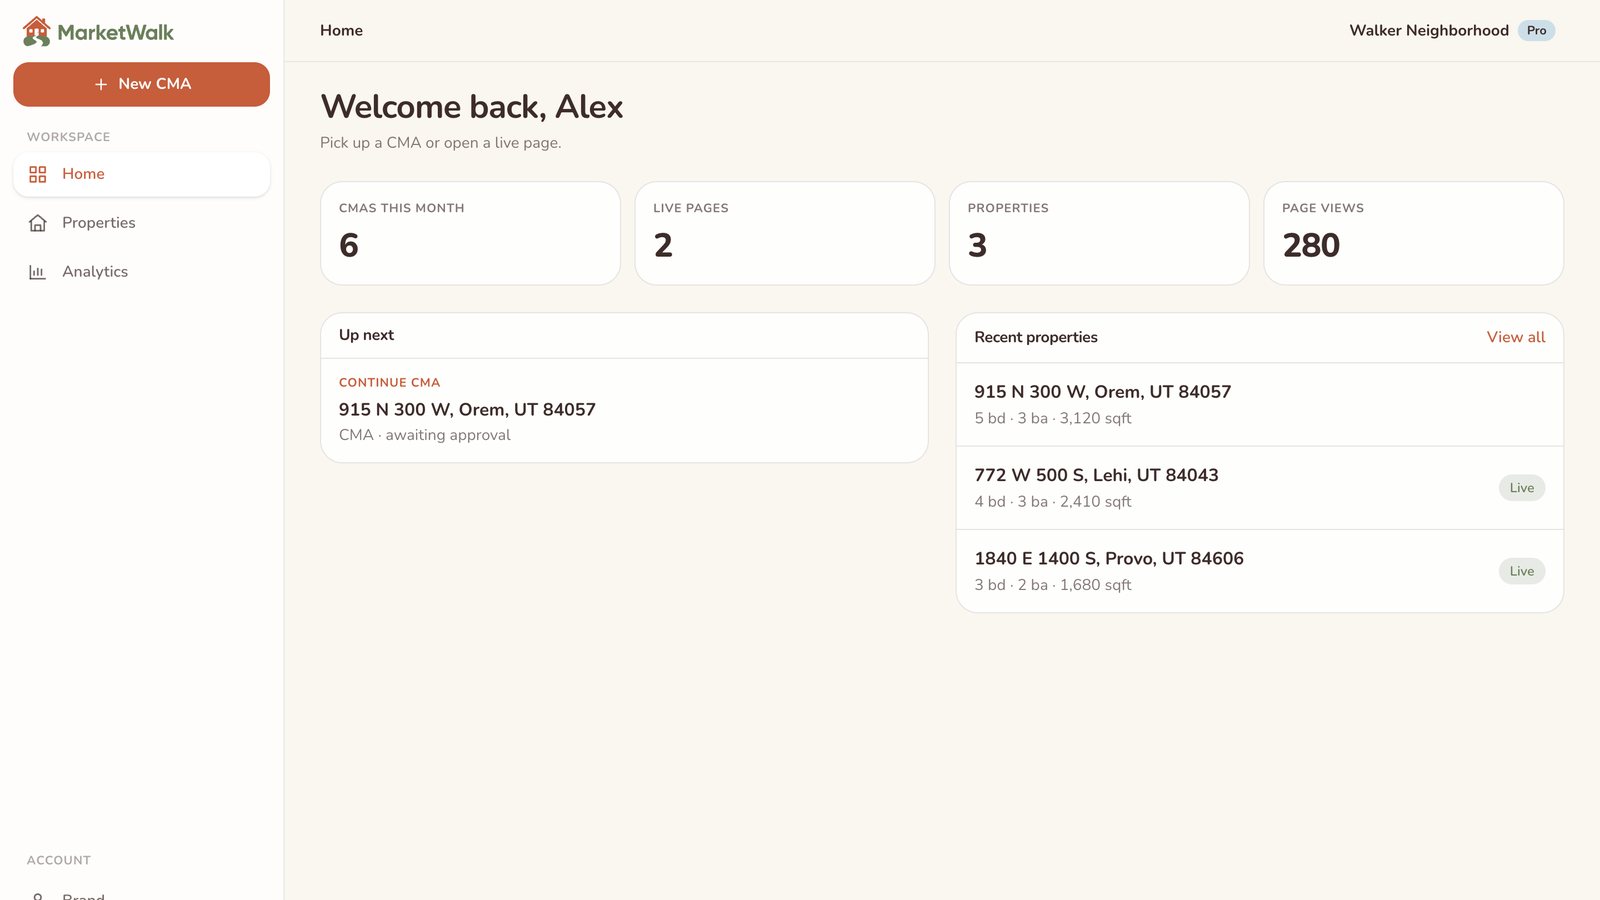
Task: Open Properties from the sidebar
Action: pyautogui.click(x=141, y=223)
